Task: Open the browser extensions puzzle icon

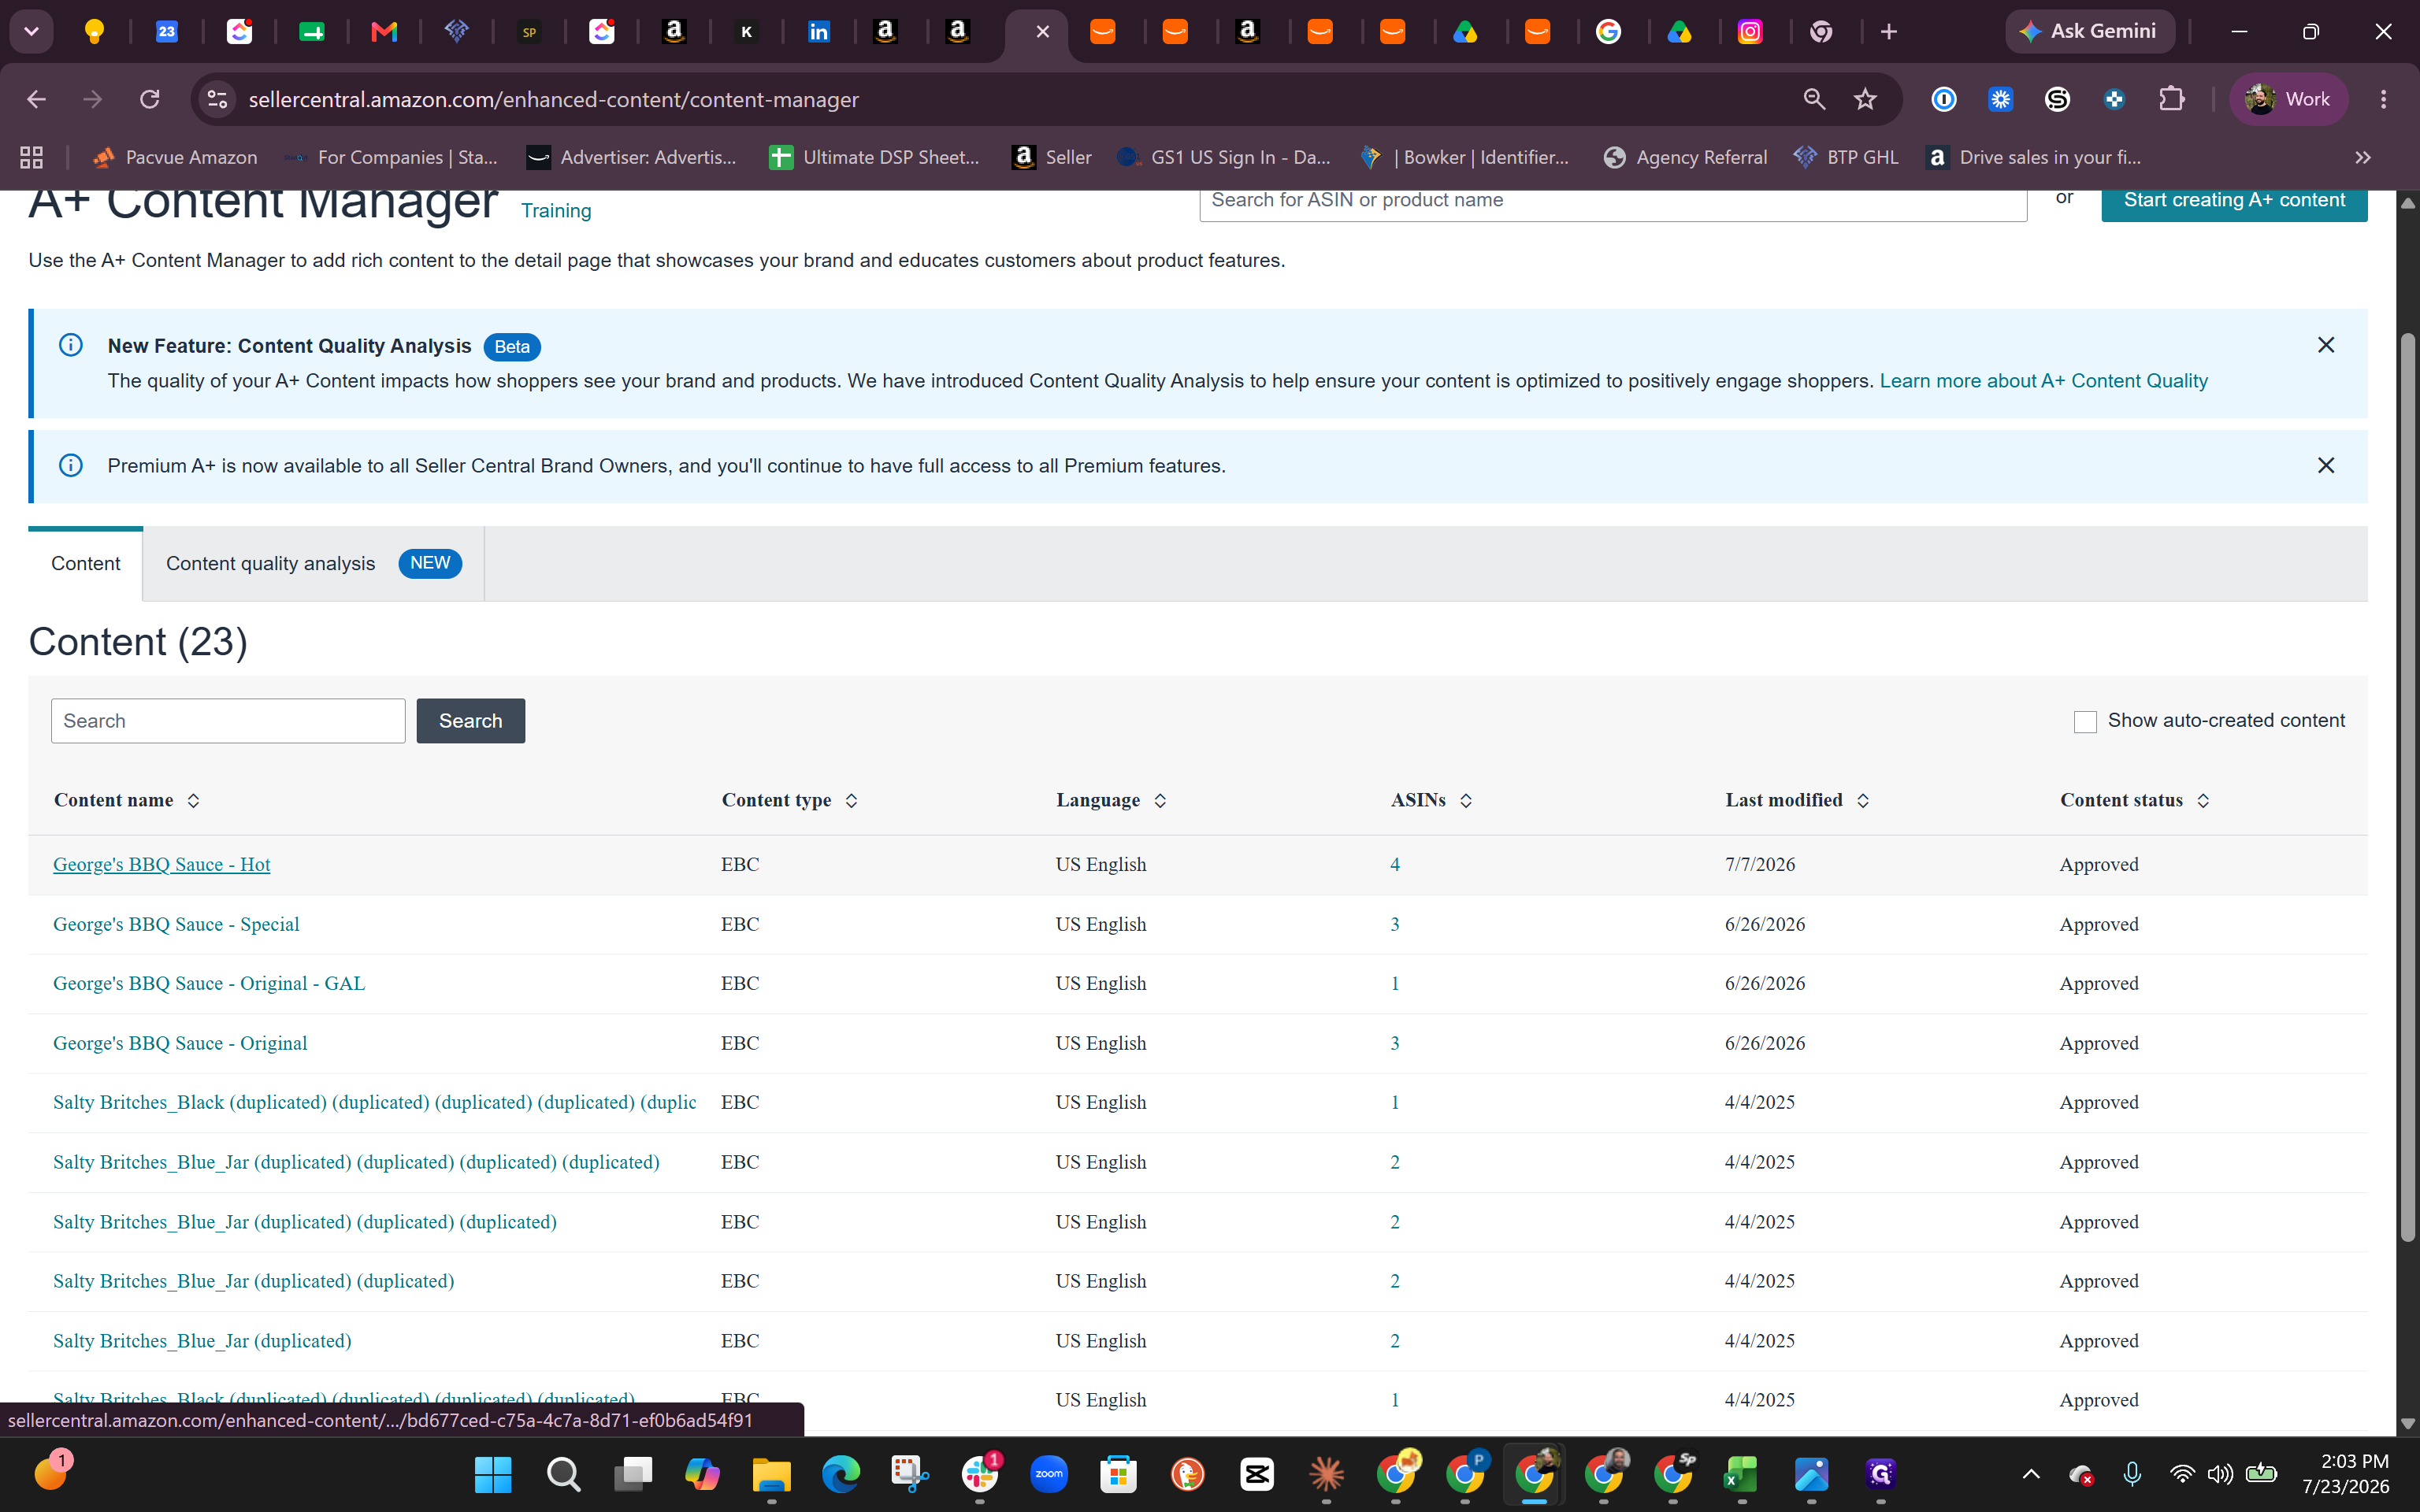Action: click(x=2171, y=99)
